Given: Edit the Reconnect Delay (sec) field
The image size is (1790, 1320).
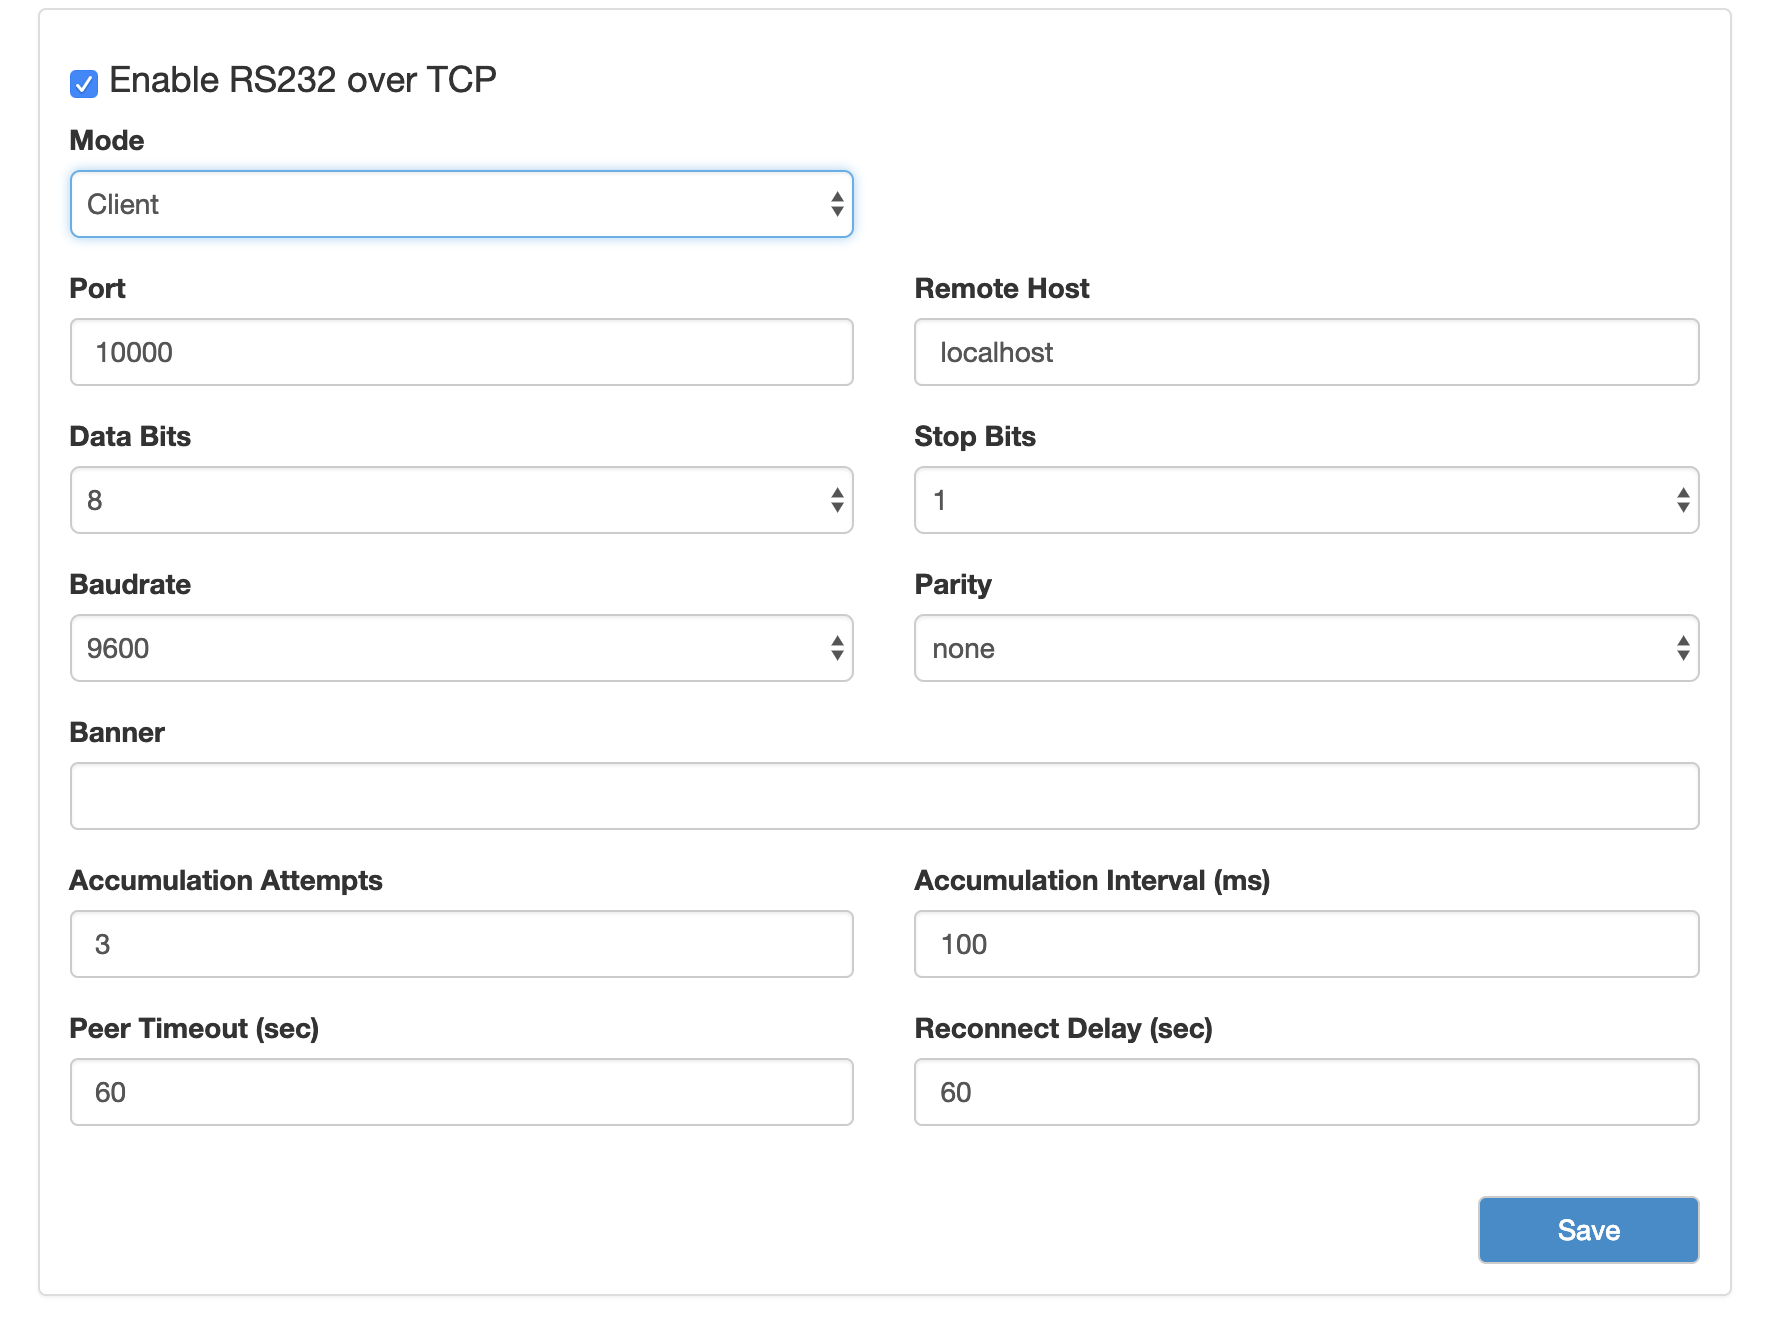Looking at the screenshot, I should [x=1306, y=1092].
